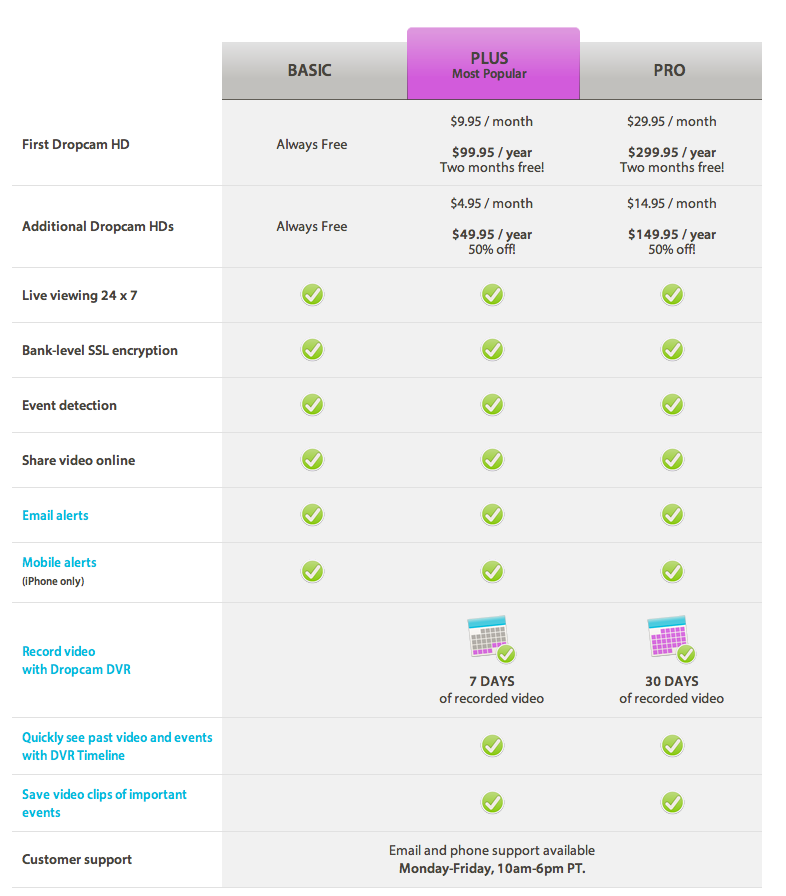This screenshot has width=786, height=896.
Task: Open Save video clips of important events link
Action: coord(104,803)
